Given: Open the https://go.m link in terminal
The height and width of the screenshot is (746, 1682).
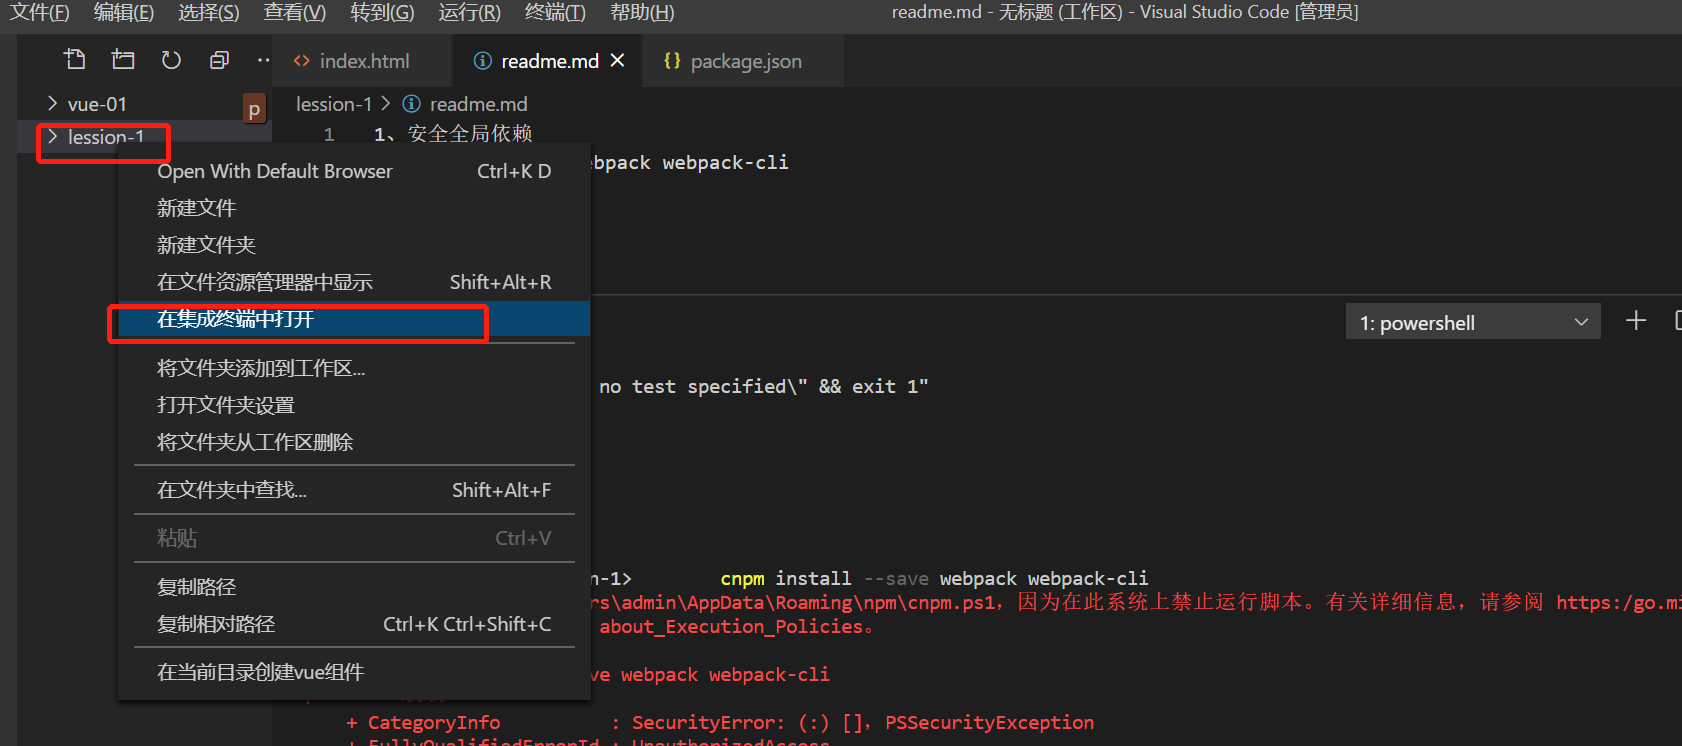Looking at the screenshot, I should [1618, 602].
